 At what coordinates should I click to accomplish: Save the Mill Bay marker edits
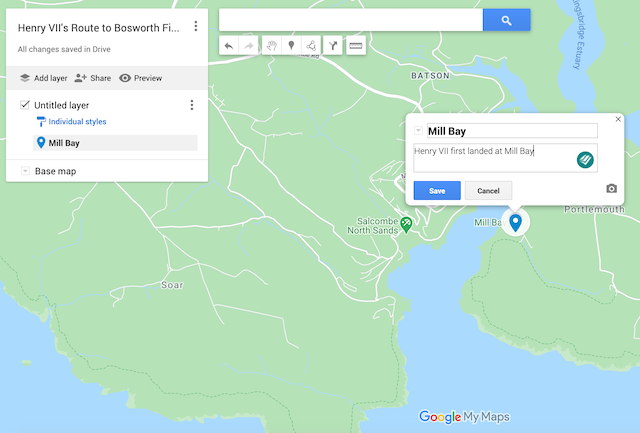click(x=437, y=191)
